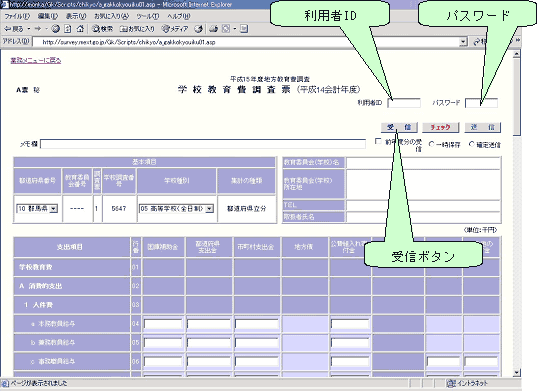Open the ツール menu
This screenshot has height=391, width=539.
coord(148,16)
